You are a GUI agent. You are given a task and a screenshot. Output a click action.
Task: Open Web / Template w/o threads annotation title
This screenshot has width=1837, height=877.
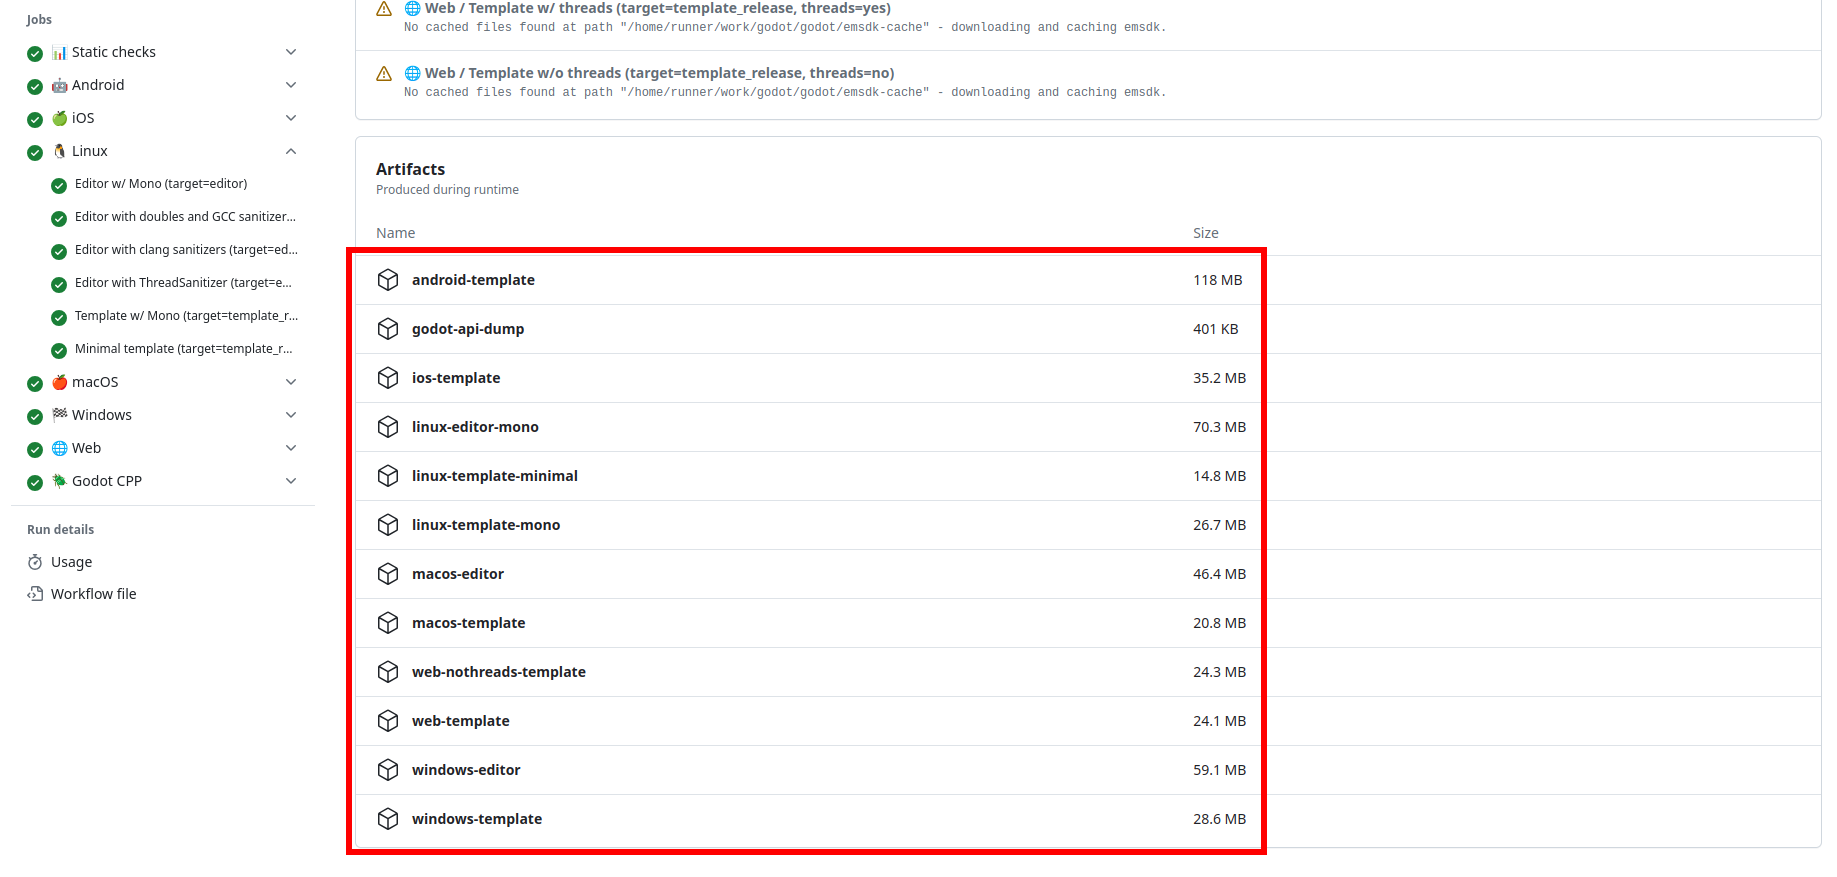pyautogui.click(x=659, y=73)
